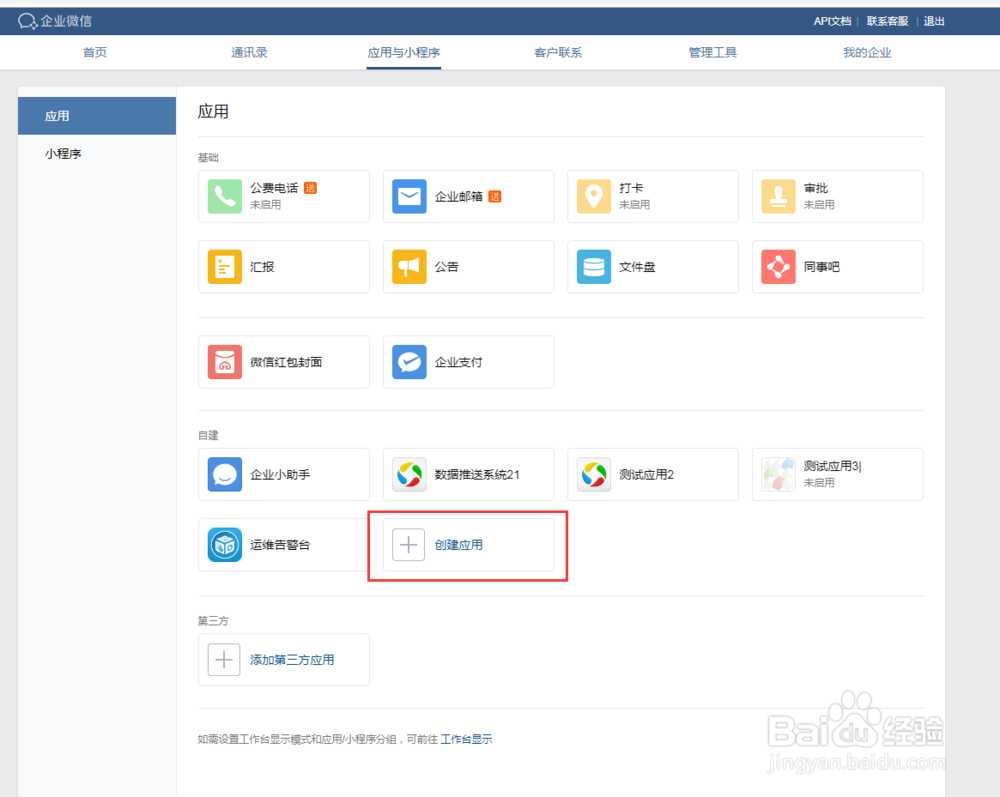Image resolution: width=1000 pixels, height=797 pixels.
Task: Open the 打卡 attendance app
Action: [653, 196]
